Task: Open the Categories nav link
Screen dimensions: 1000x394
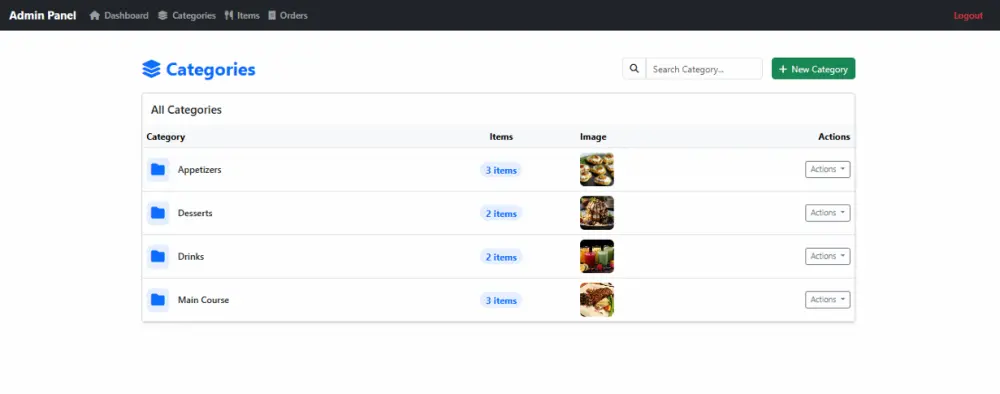Action: 187,15
